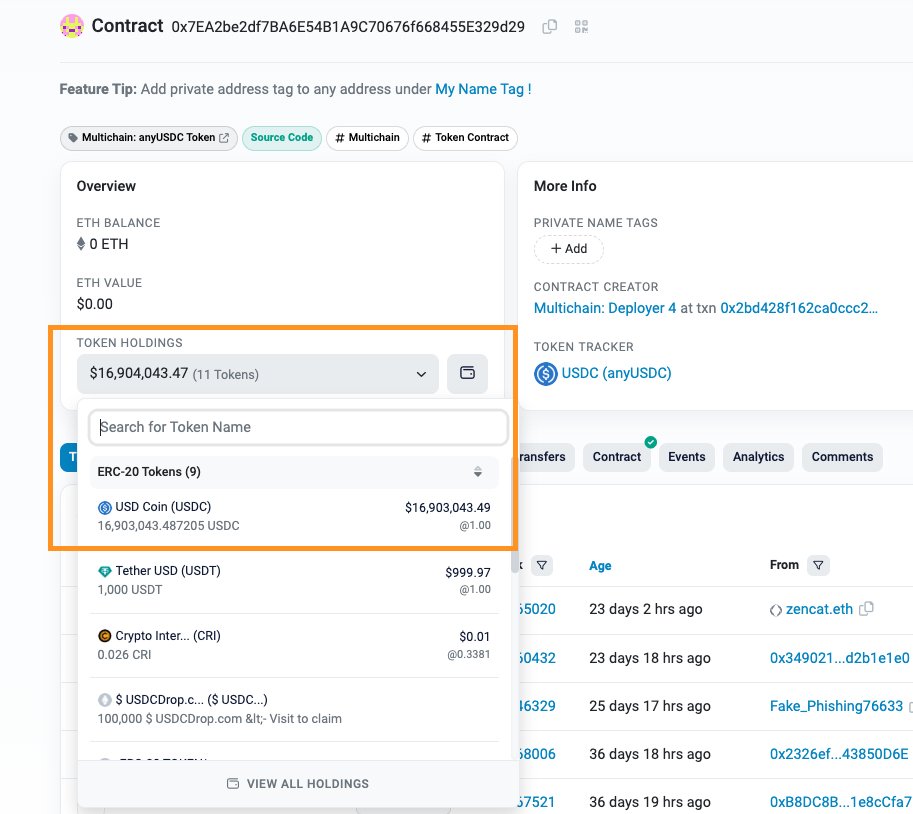The image size is (913, 814).
Task: Click the USD Coin token icon
Action: (104, 508)
